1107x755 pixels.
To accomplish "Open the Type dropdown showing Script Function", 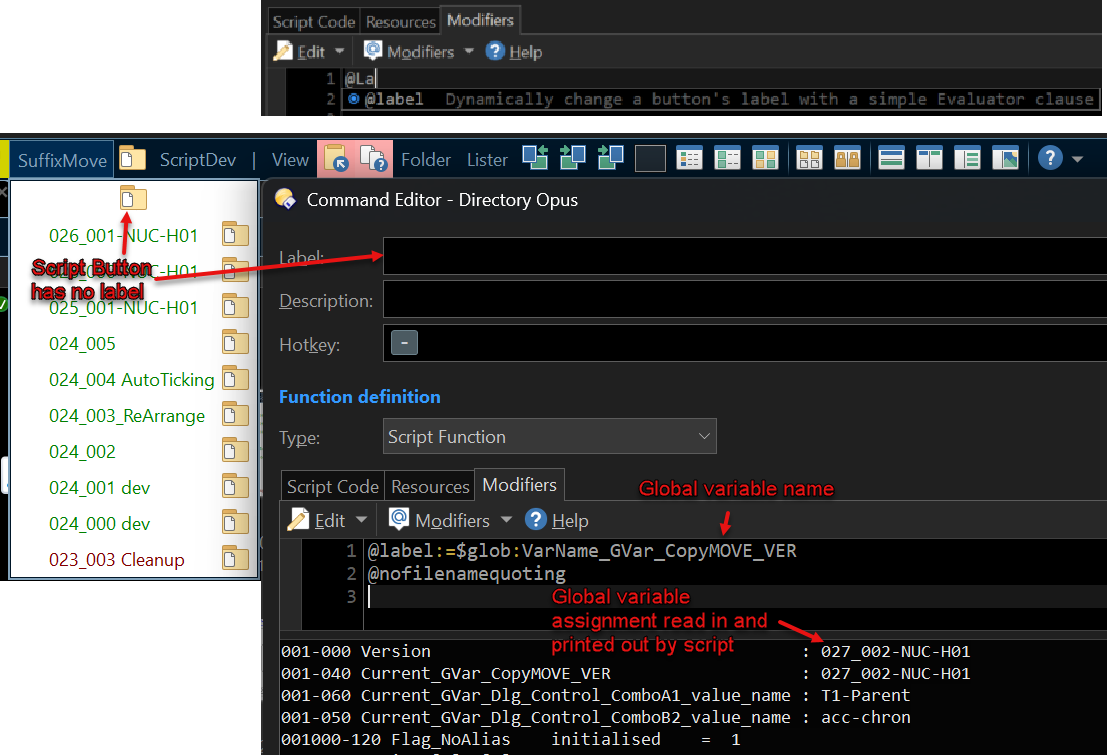I will pos(550,437).
